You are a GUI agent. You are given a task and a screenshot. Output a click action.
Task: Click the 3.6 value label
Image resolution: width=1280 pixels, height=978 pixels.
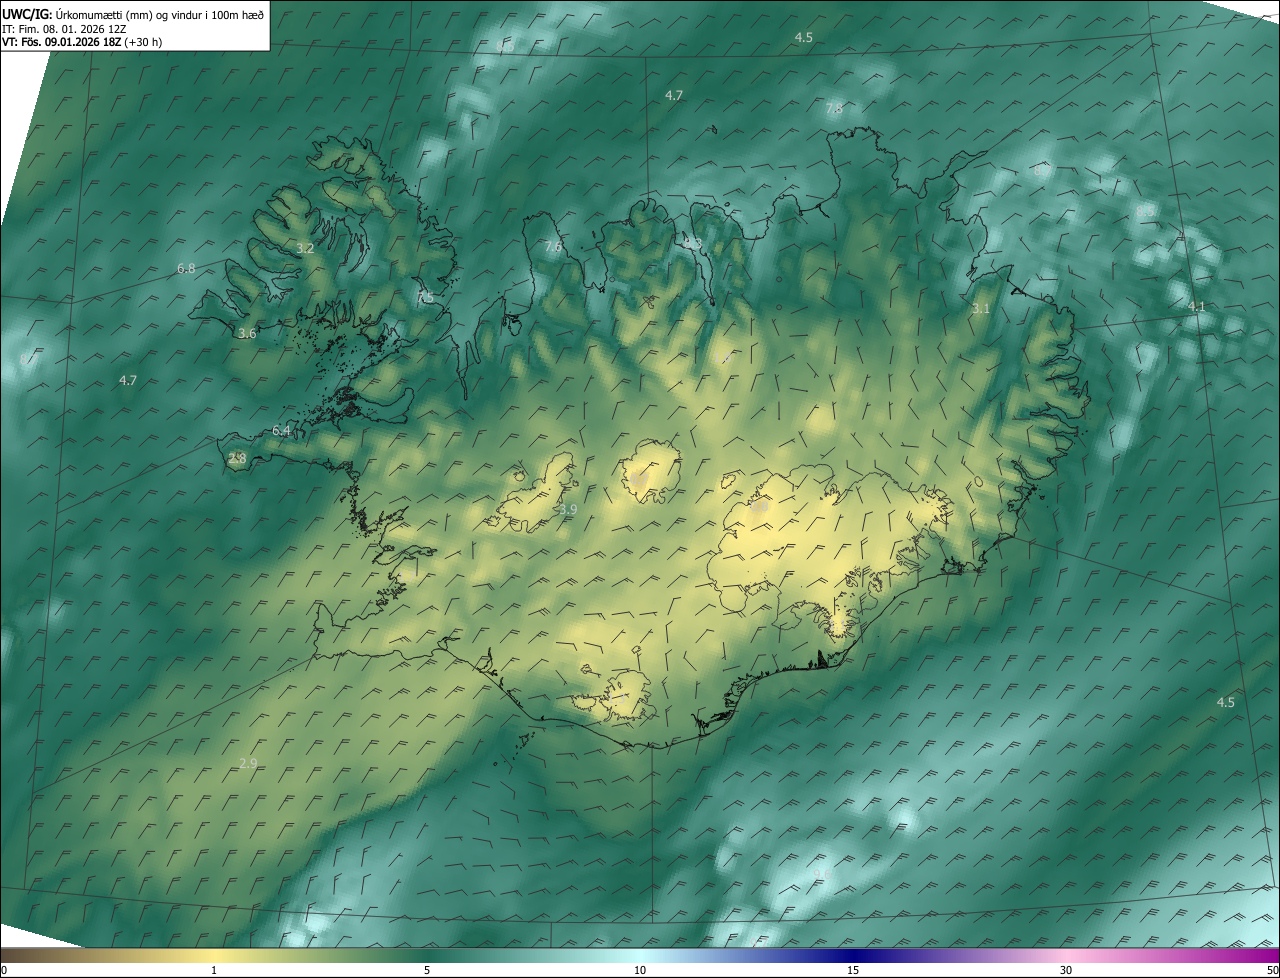pyautogui.click(x=247, y=334)
